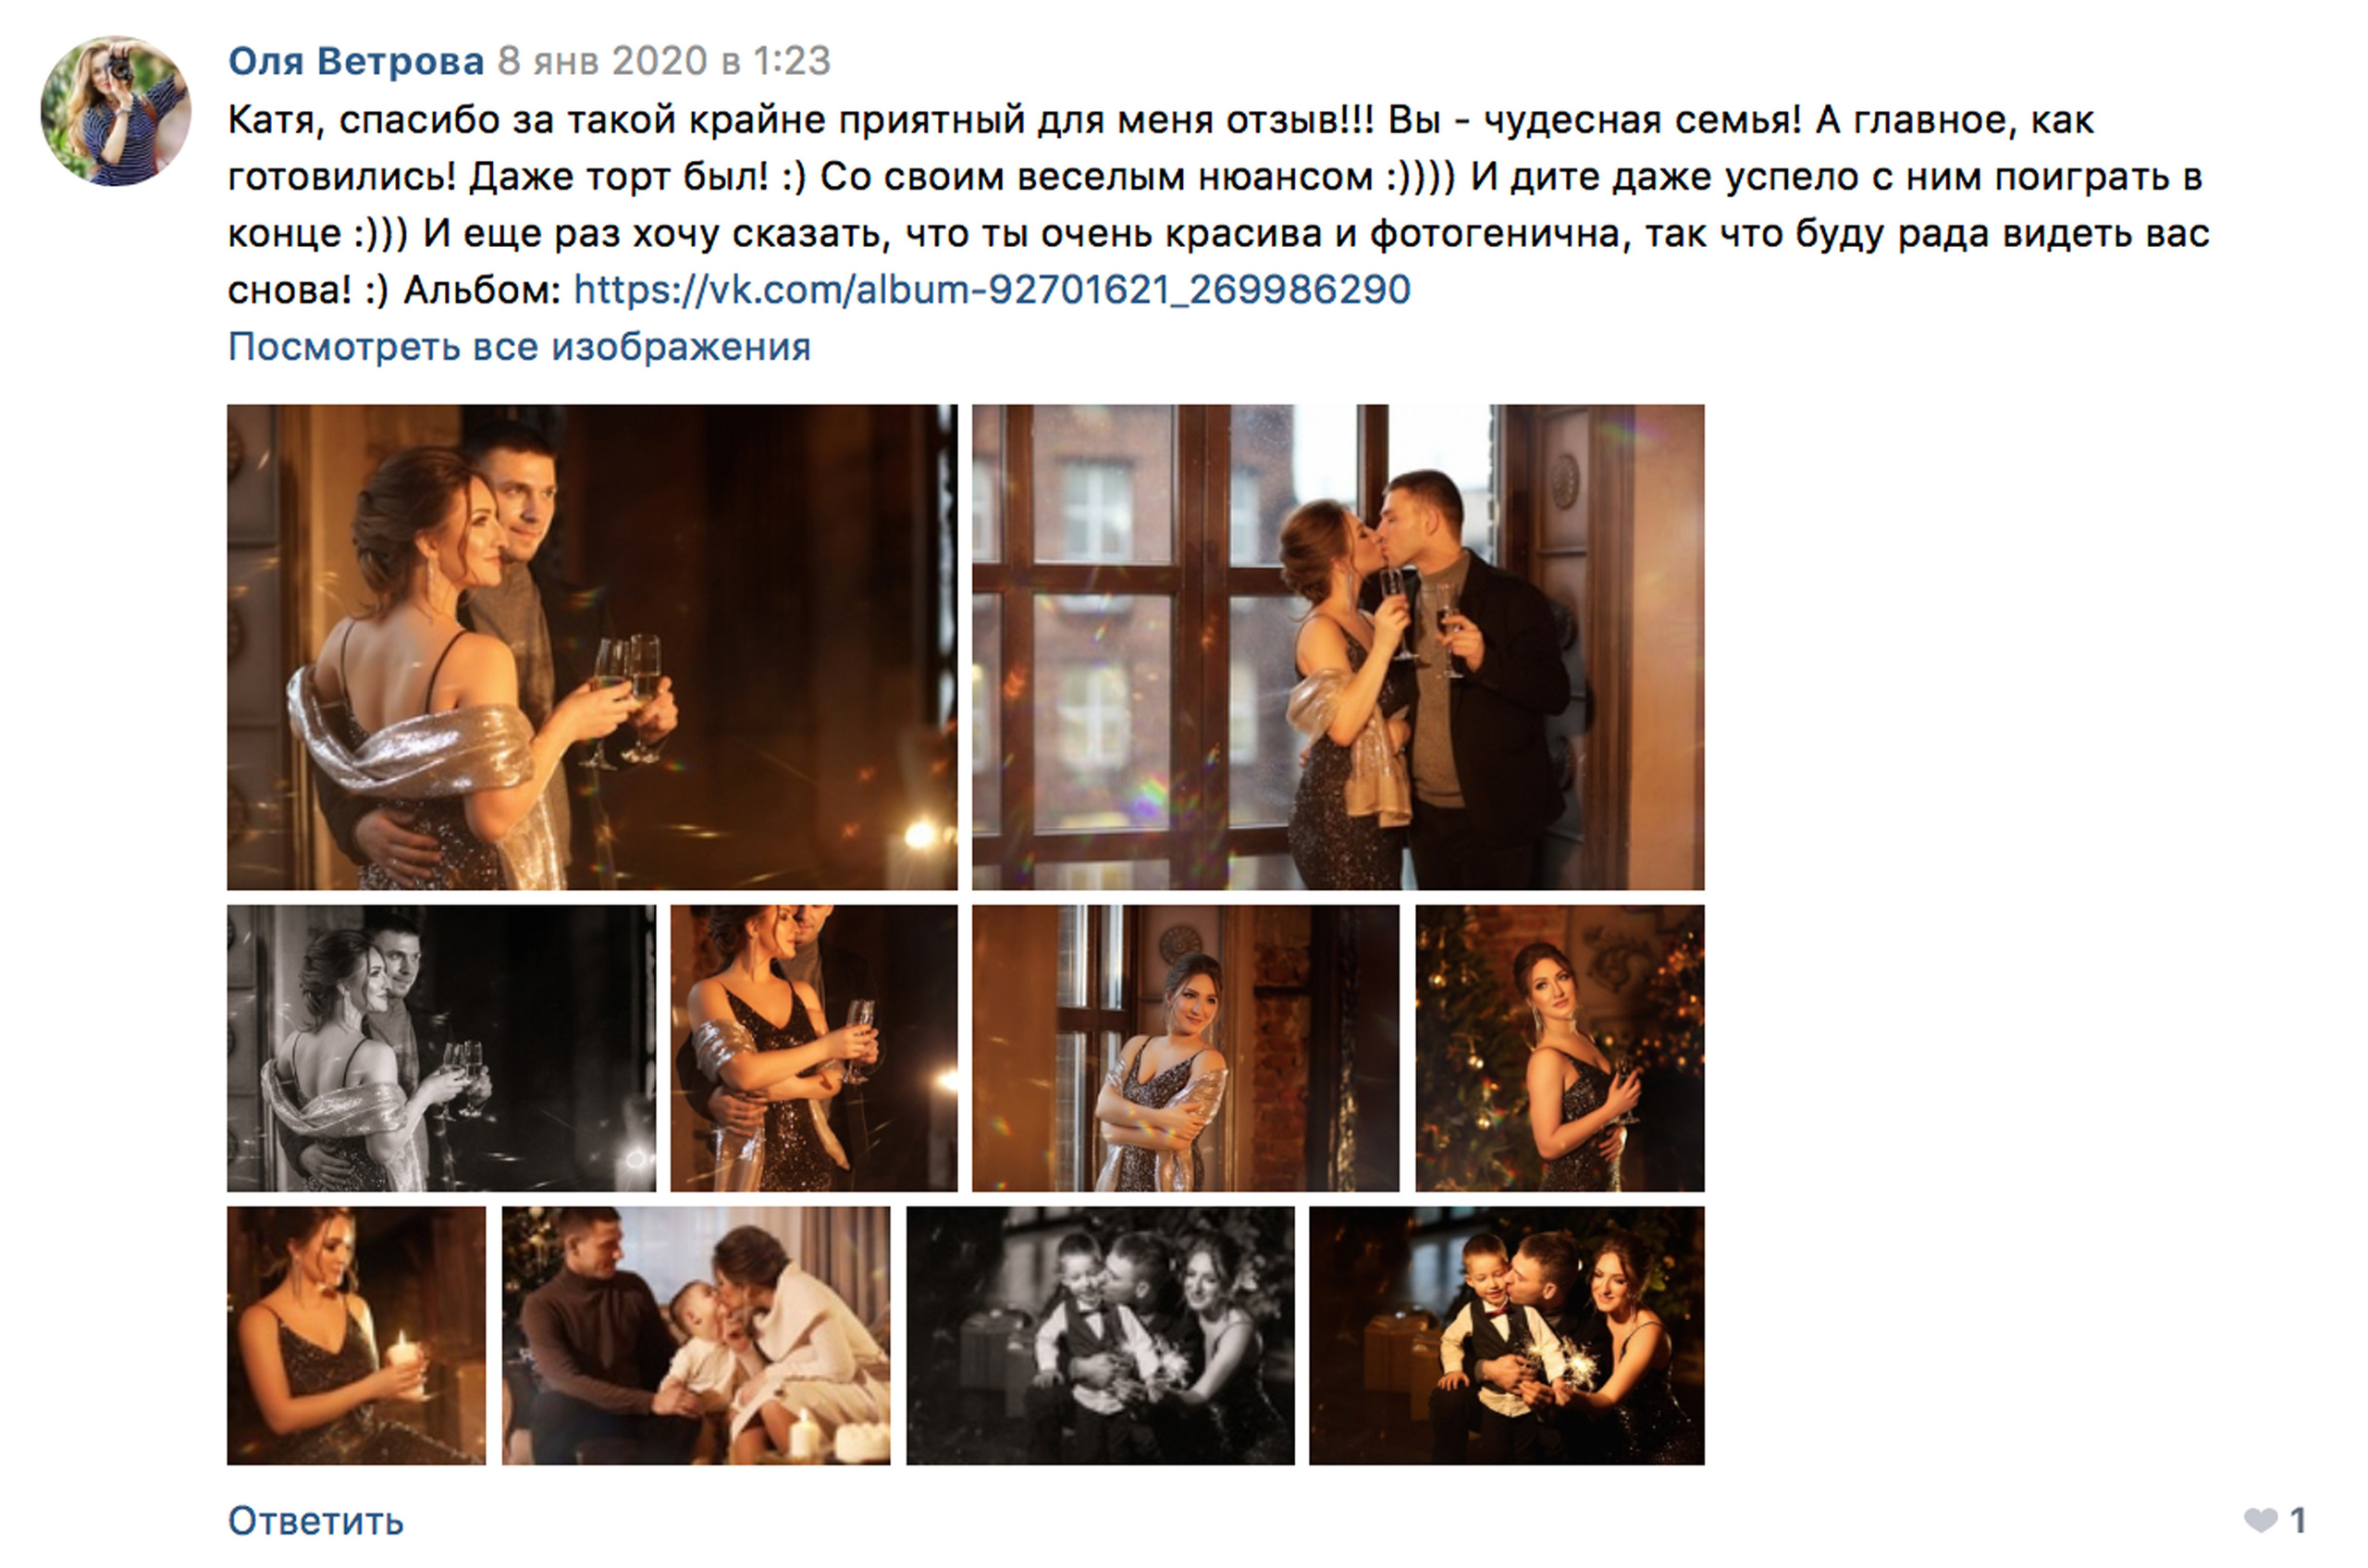2368x1568 pixels.
Task: Open the woman with crossed arms holding glass photo
Action: [814, 1048]
